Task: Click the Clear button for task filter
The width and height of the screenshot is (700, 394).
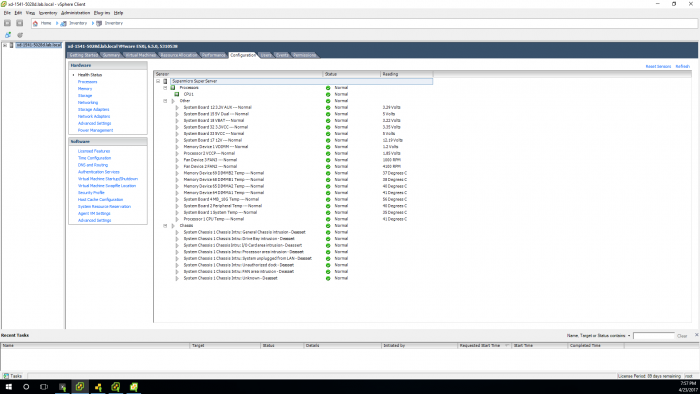Action: [x=682, y=336]
